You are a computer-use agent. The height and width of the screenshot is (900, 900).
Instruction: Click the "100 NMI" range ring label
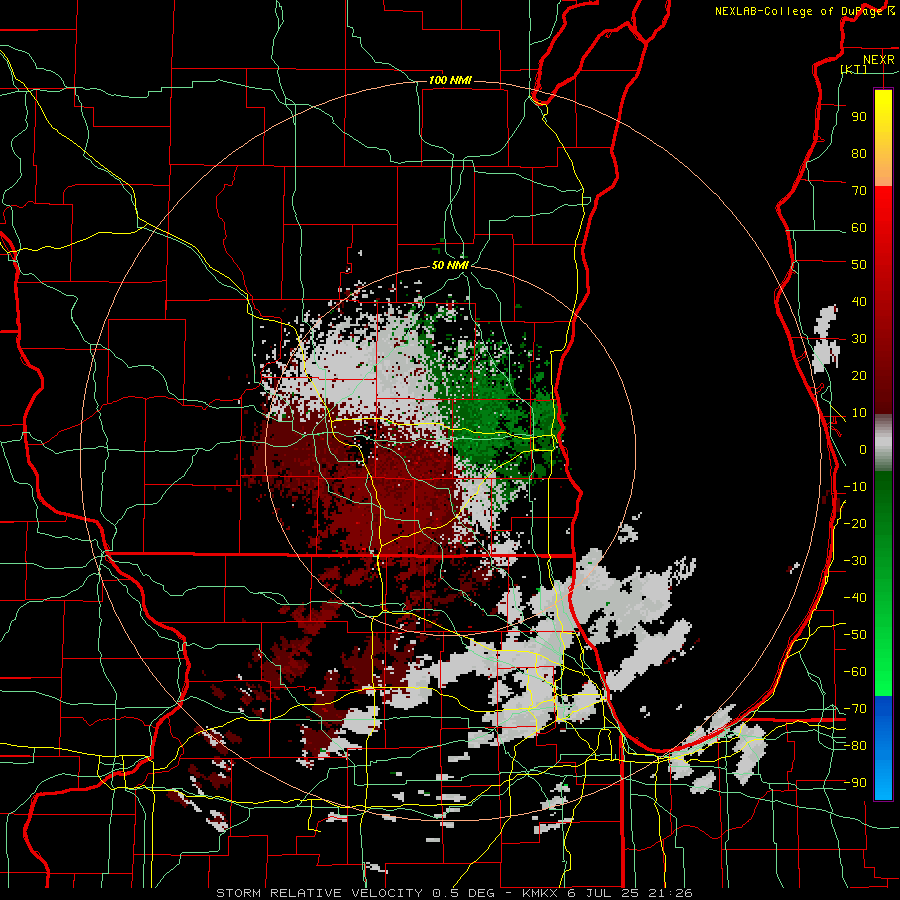[450, 80]
